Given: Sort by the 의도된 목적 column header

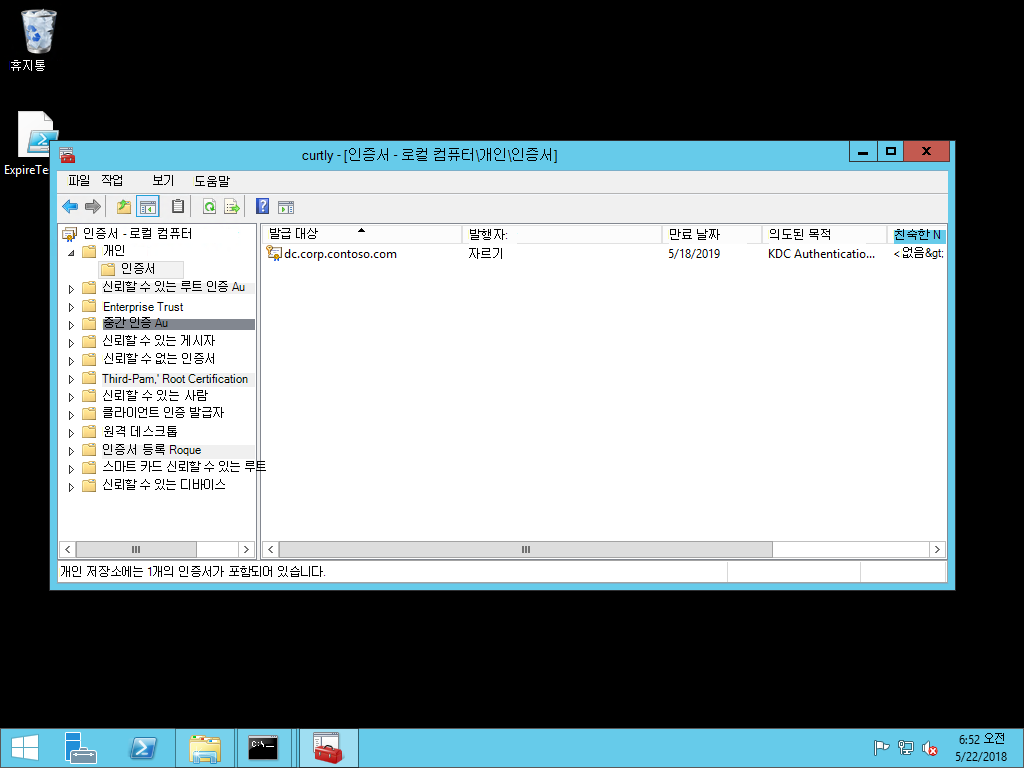Looking at the screenshot, I should (825, 234).
